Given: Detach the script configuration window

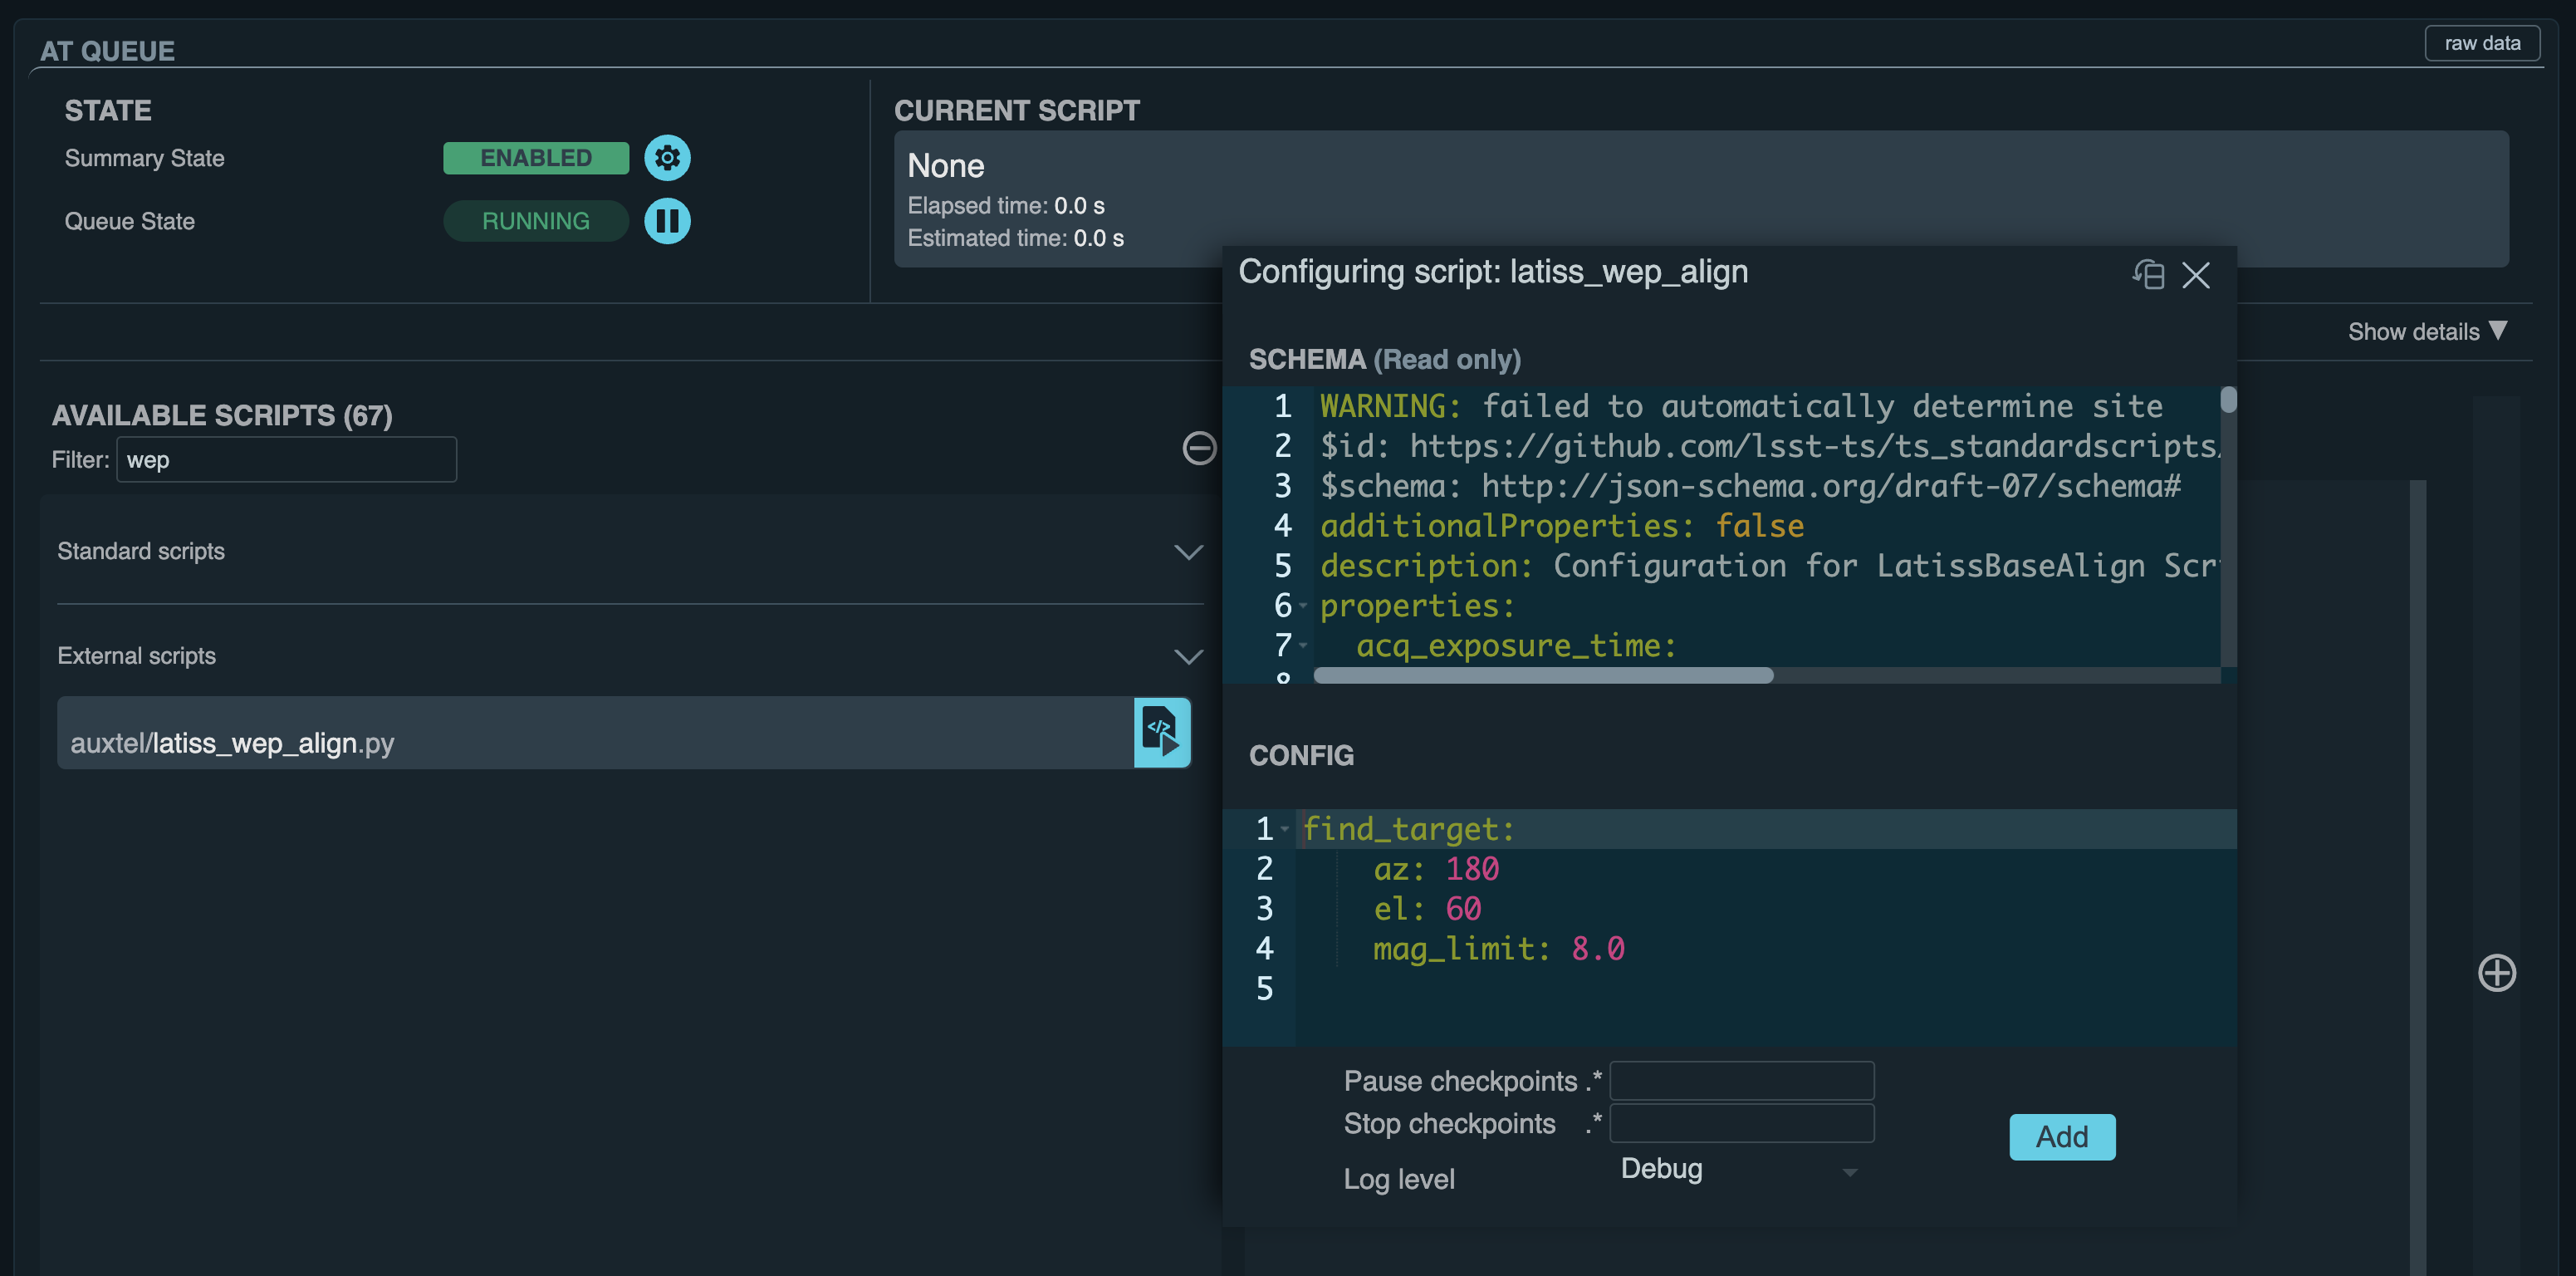Looking at the screenshot, I should (x=2149, y=274).
